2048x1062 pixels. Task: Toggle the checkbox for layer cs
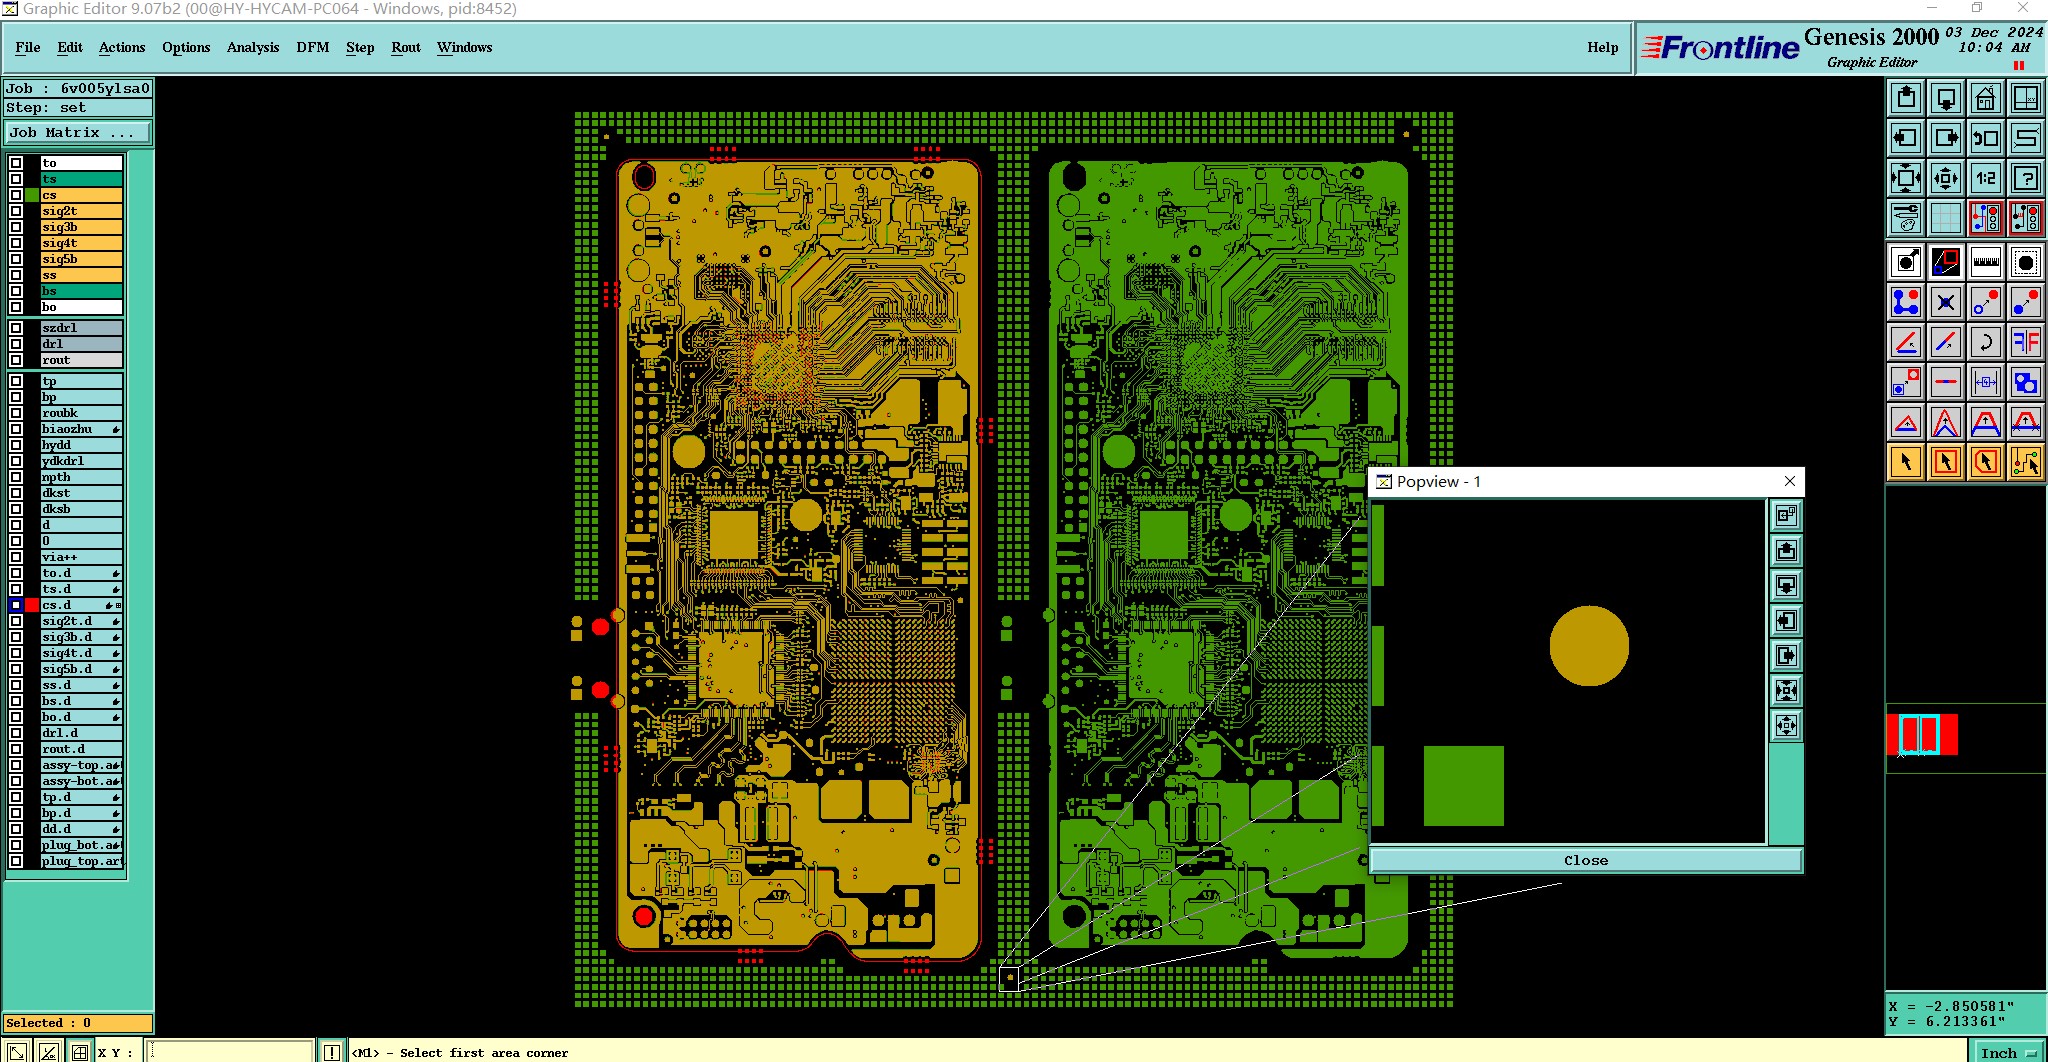tap(16, 195)
